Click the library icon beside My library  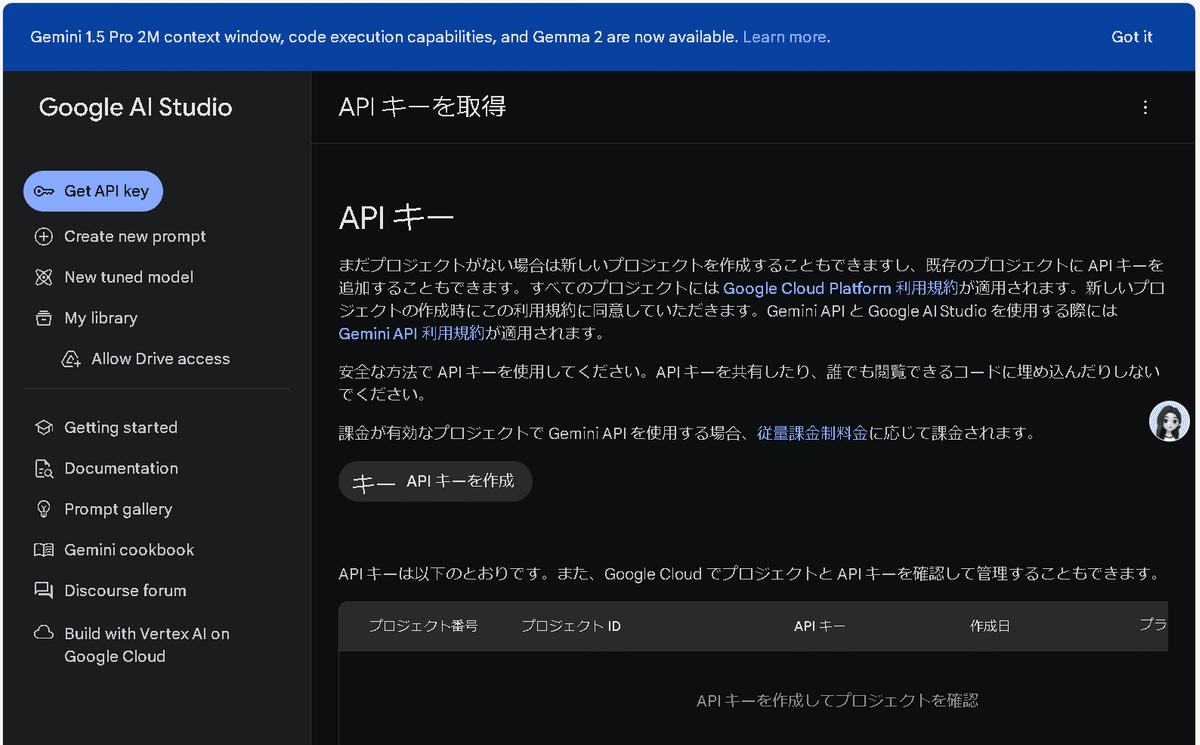44,318
